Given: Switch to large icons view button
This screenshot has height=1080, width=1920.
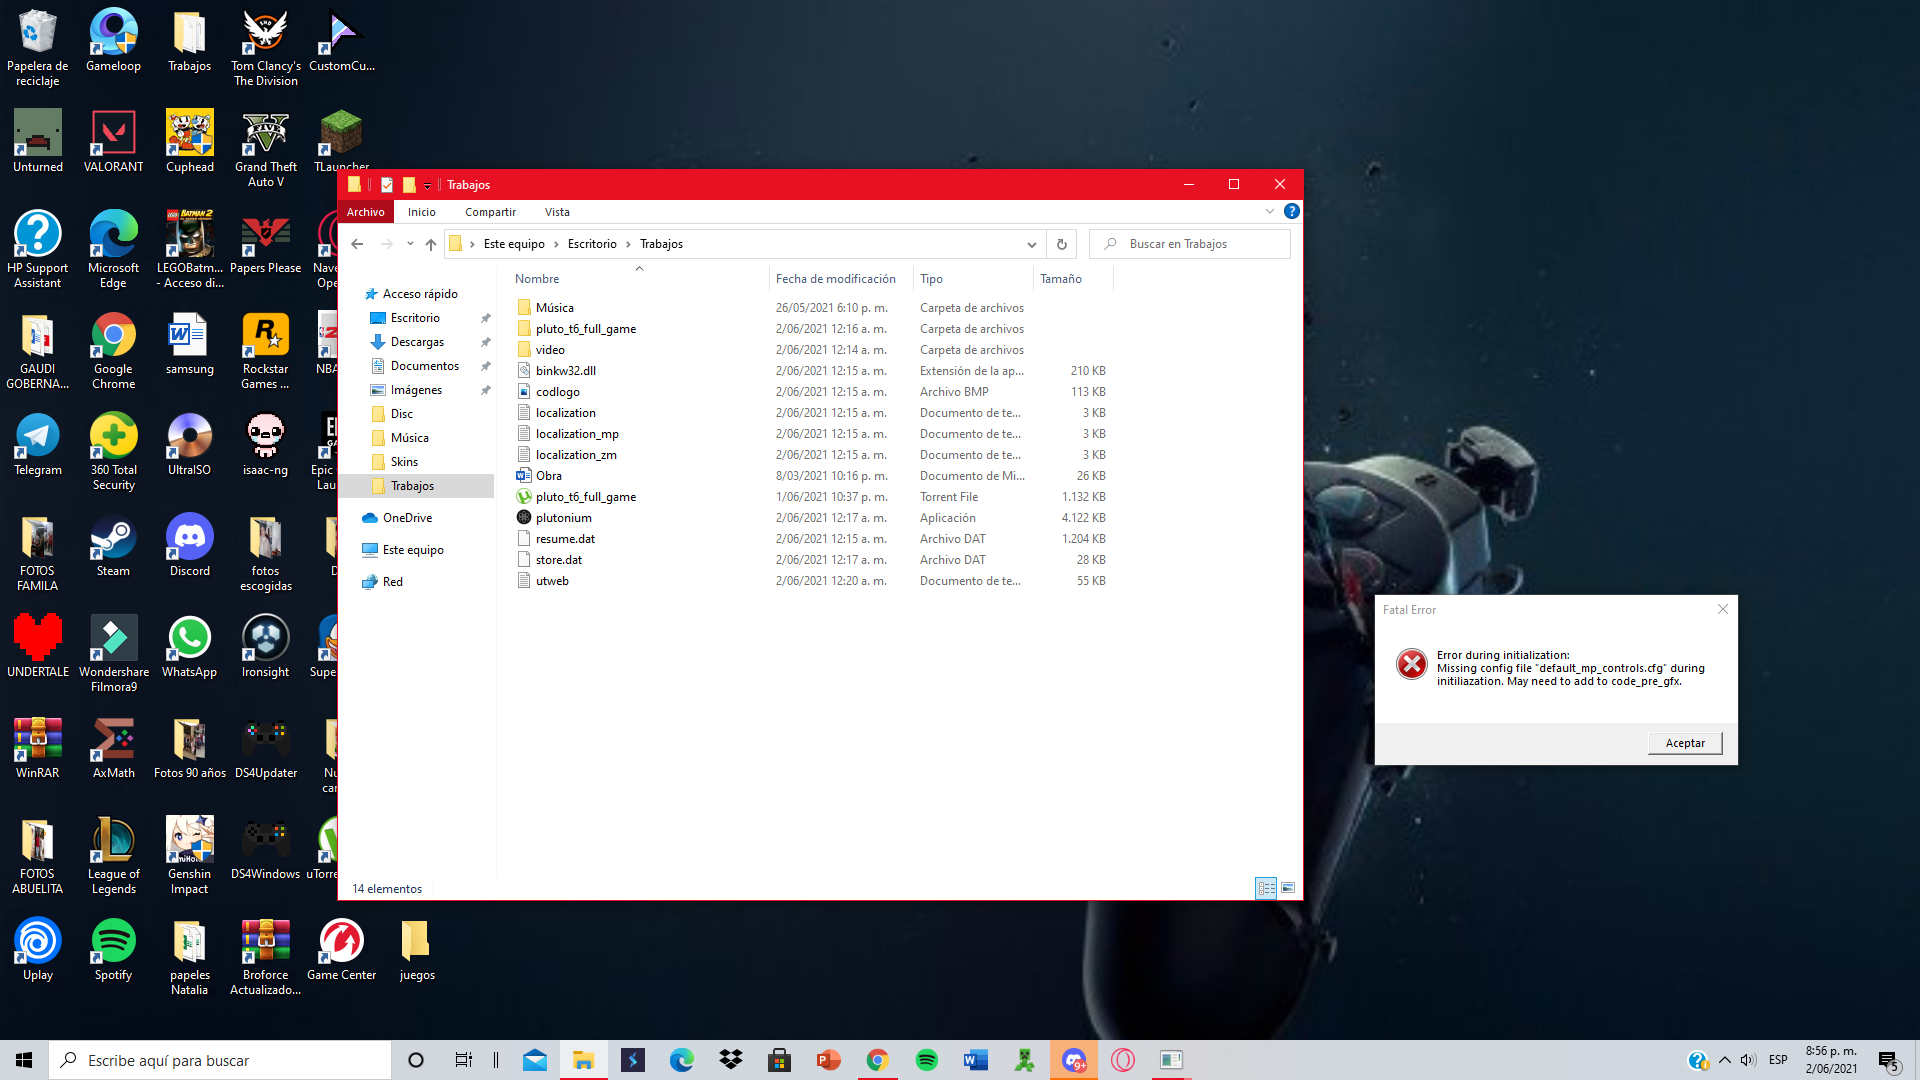Looking at the screenshot, I should point(1288,888).
